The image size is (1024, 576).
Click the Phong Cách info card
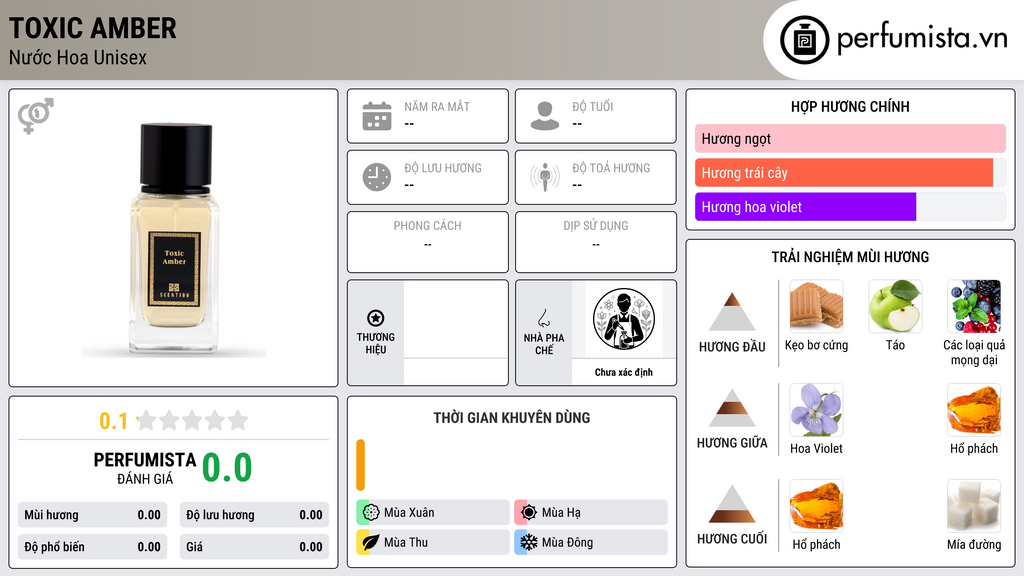point(428,242)
